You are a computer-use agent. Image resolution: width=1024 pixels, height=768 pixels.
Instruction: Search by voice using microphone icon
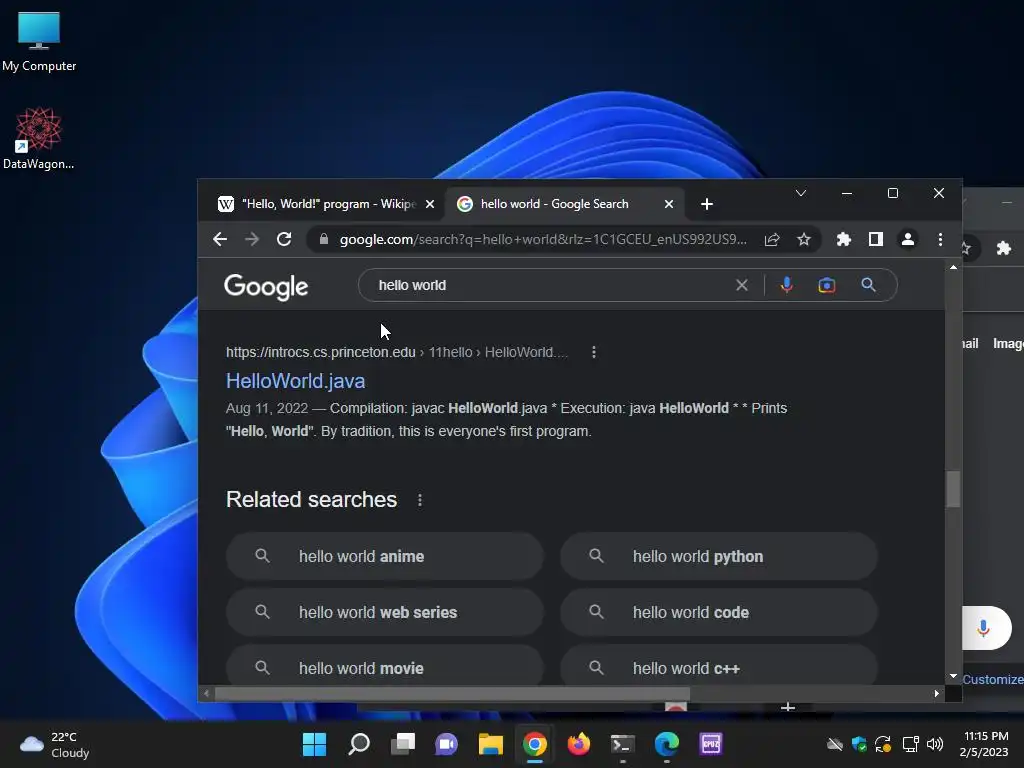click(x=787, y=285)
